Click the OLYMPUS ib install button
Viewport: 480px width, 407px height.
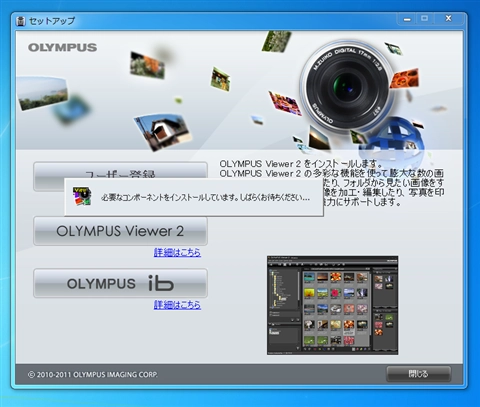[x=120, y=283]
